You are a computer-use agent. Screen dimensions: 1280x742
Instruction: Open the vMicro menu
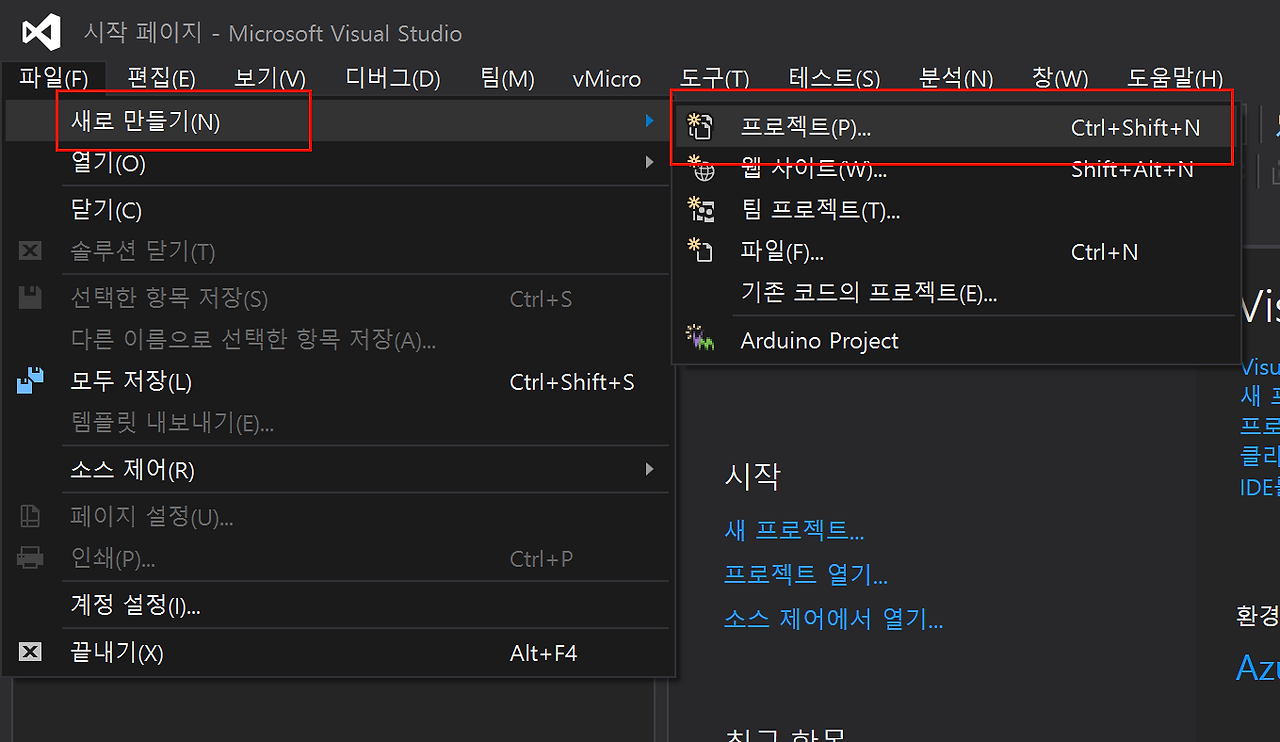[607, 78]
